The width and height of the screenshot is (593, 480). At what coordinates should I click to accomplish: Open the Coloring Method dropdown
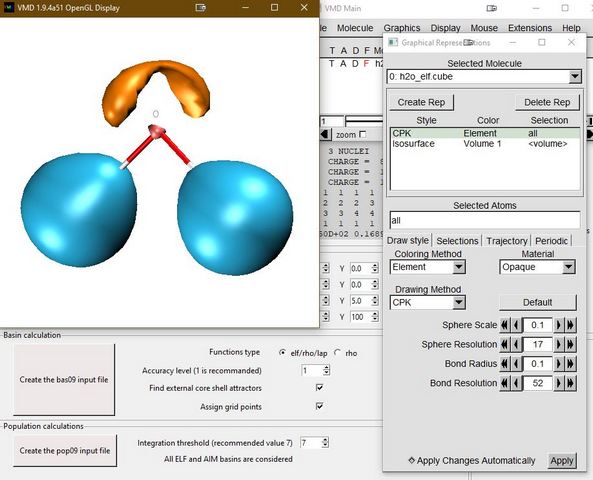(459, 267)
